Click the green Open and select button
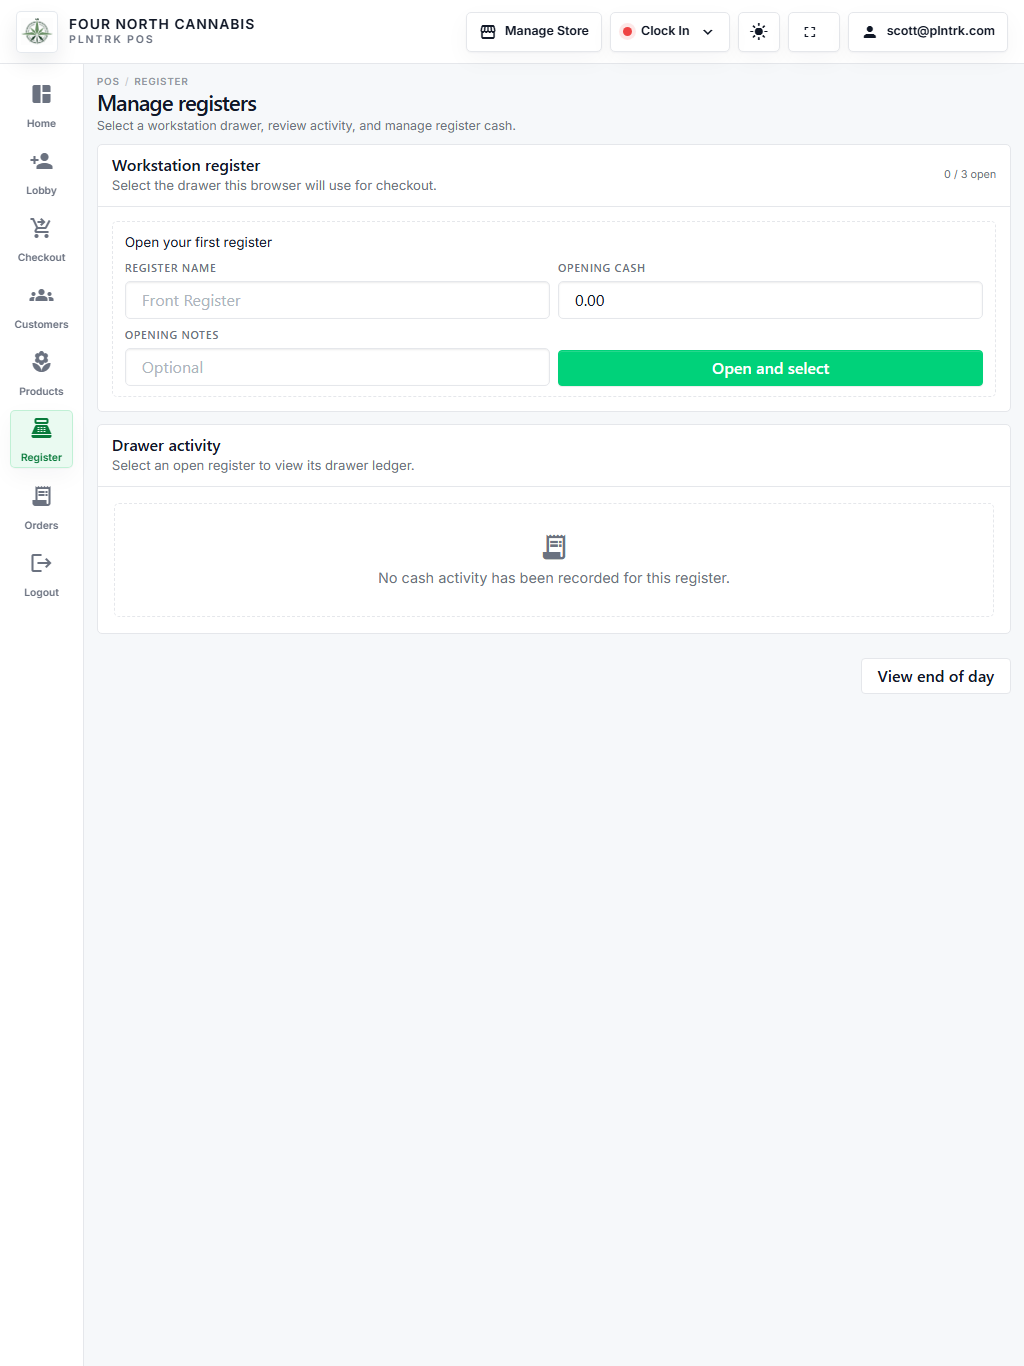 coord(770,368)
